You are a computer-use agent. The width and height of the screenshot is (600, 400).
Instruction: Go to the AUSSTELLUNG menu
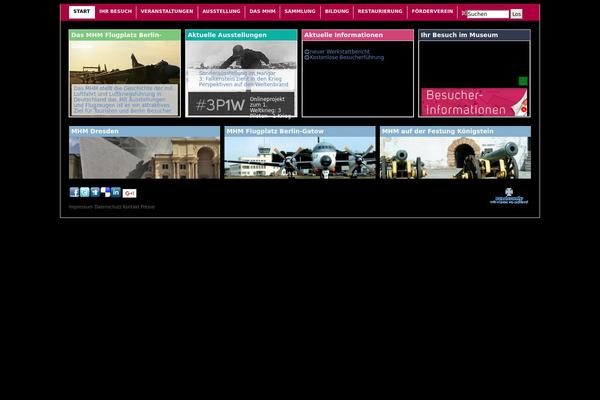[221, 11]
